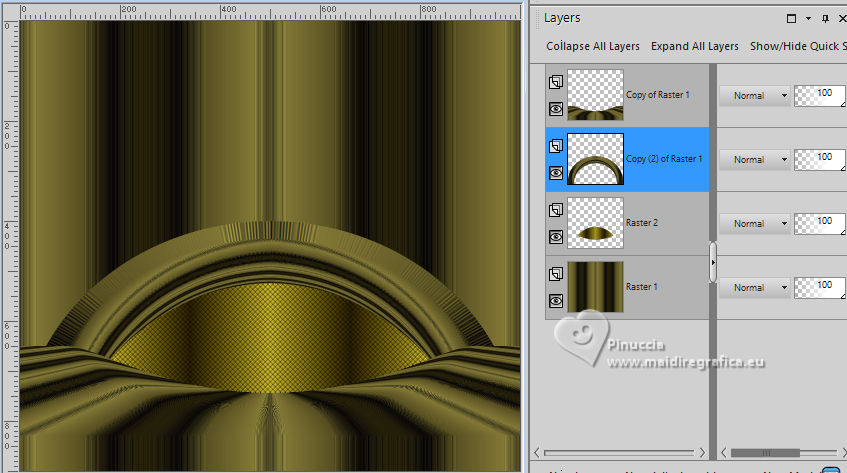The height and width of the screenshot is (473, 847).
Task: Adjust opacity slider of Copy of Raster 1
Action: [x=819, y=96]
